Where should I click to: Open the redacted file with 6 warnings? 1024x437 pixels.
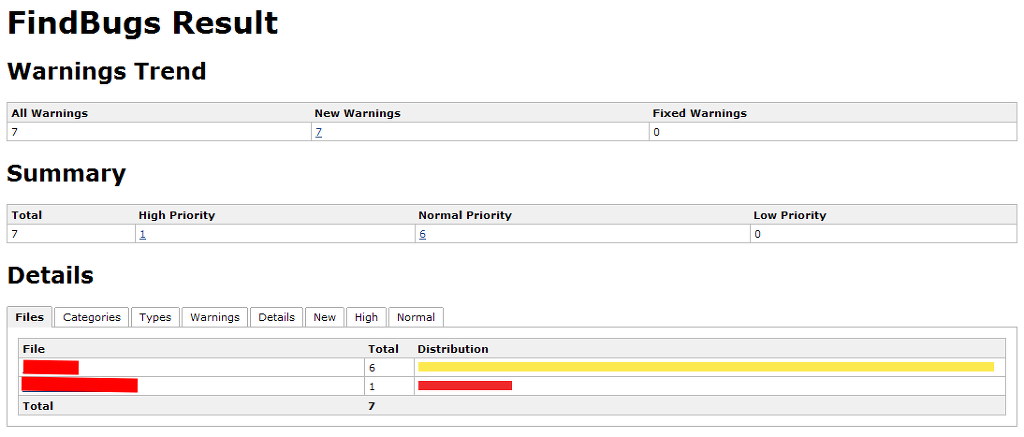tap(51, 367)
